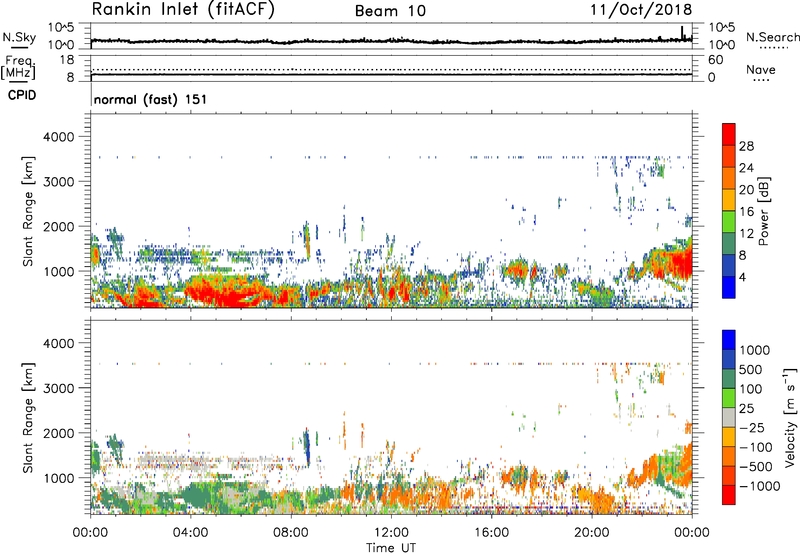Select the '25' label on Velocity colorbar
The width and height of the screenshot is (800, 554).
(x=746, y=409)
